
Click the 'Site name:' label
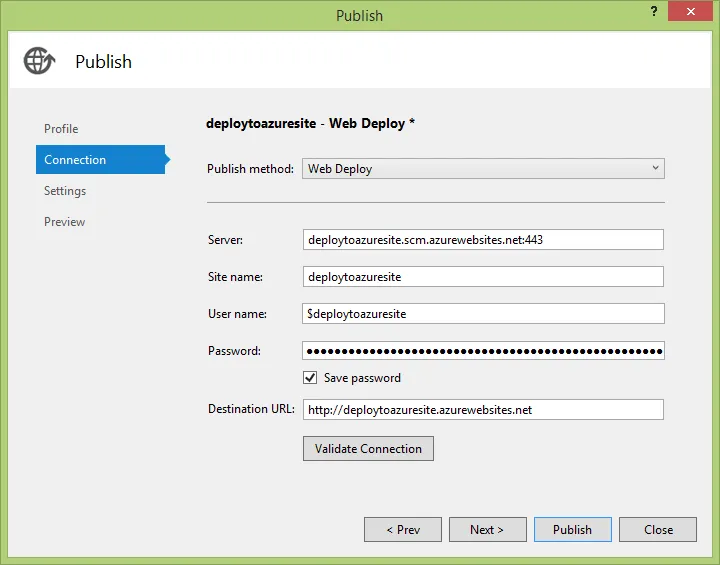[x=235, y=277]
